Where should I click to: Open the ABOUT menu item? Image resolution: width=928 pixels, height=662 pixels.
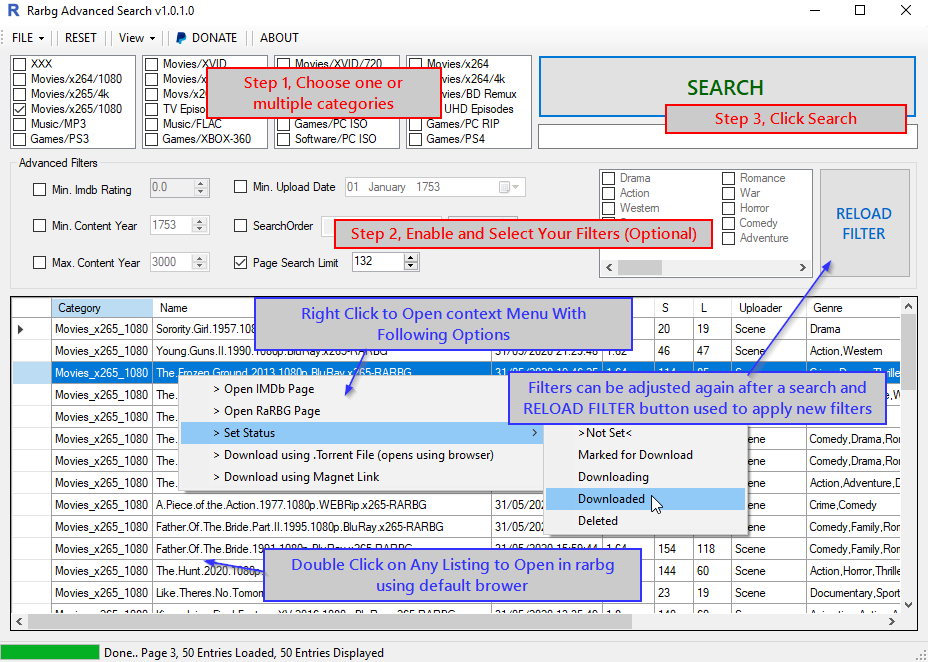(x=279, y=38)
